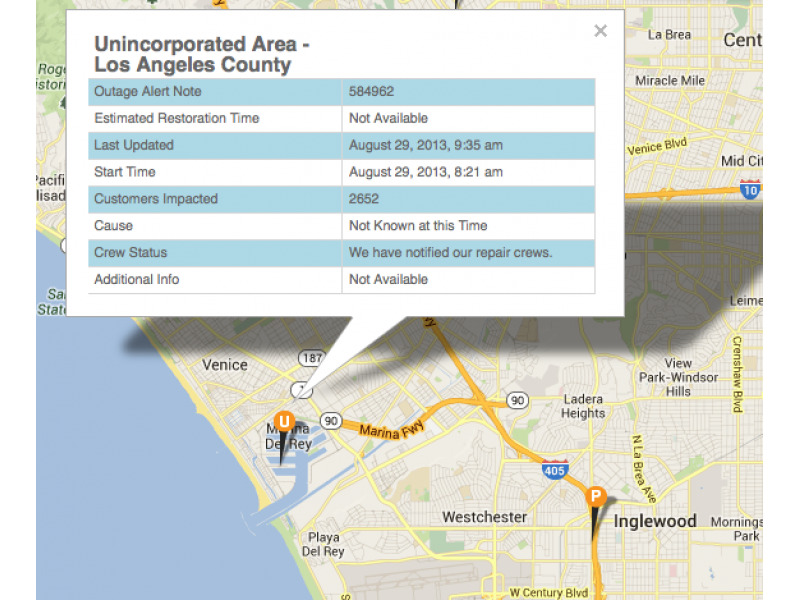Image resolution: width=800 pixels, height=600 pixels.
Task: Click the Venice label on the map
Action: click(x=224, y=365)
